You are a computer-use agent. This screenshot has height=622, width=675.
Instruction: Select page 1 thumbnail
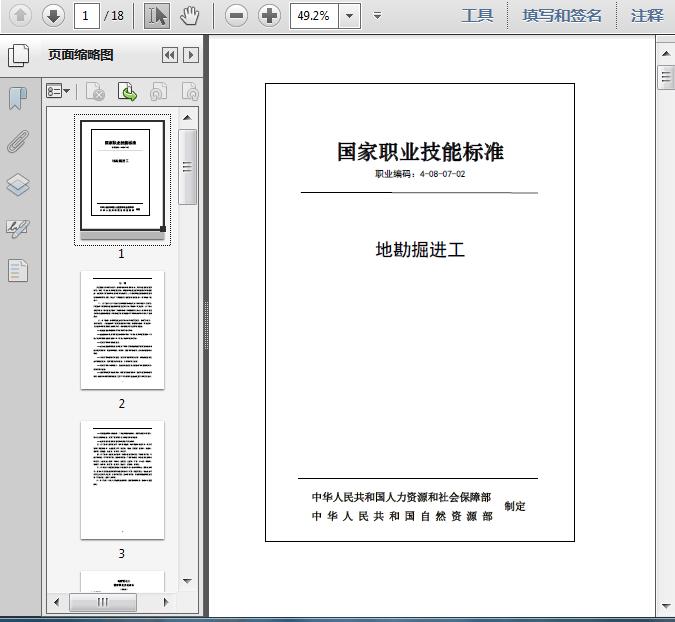coord(122,179)
